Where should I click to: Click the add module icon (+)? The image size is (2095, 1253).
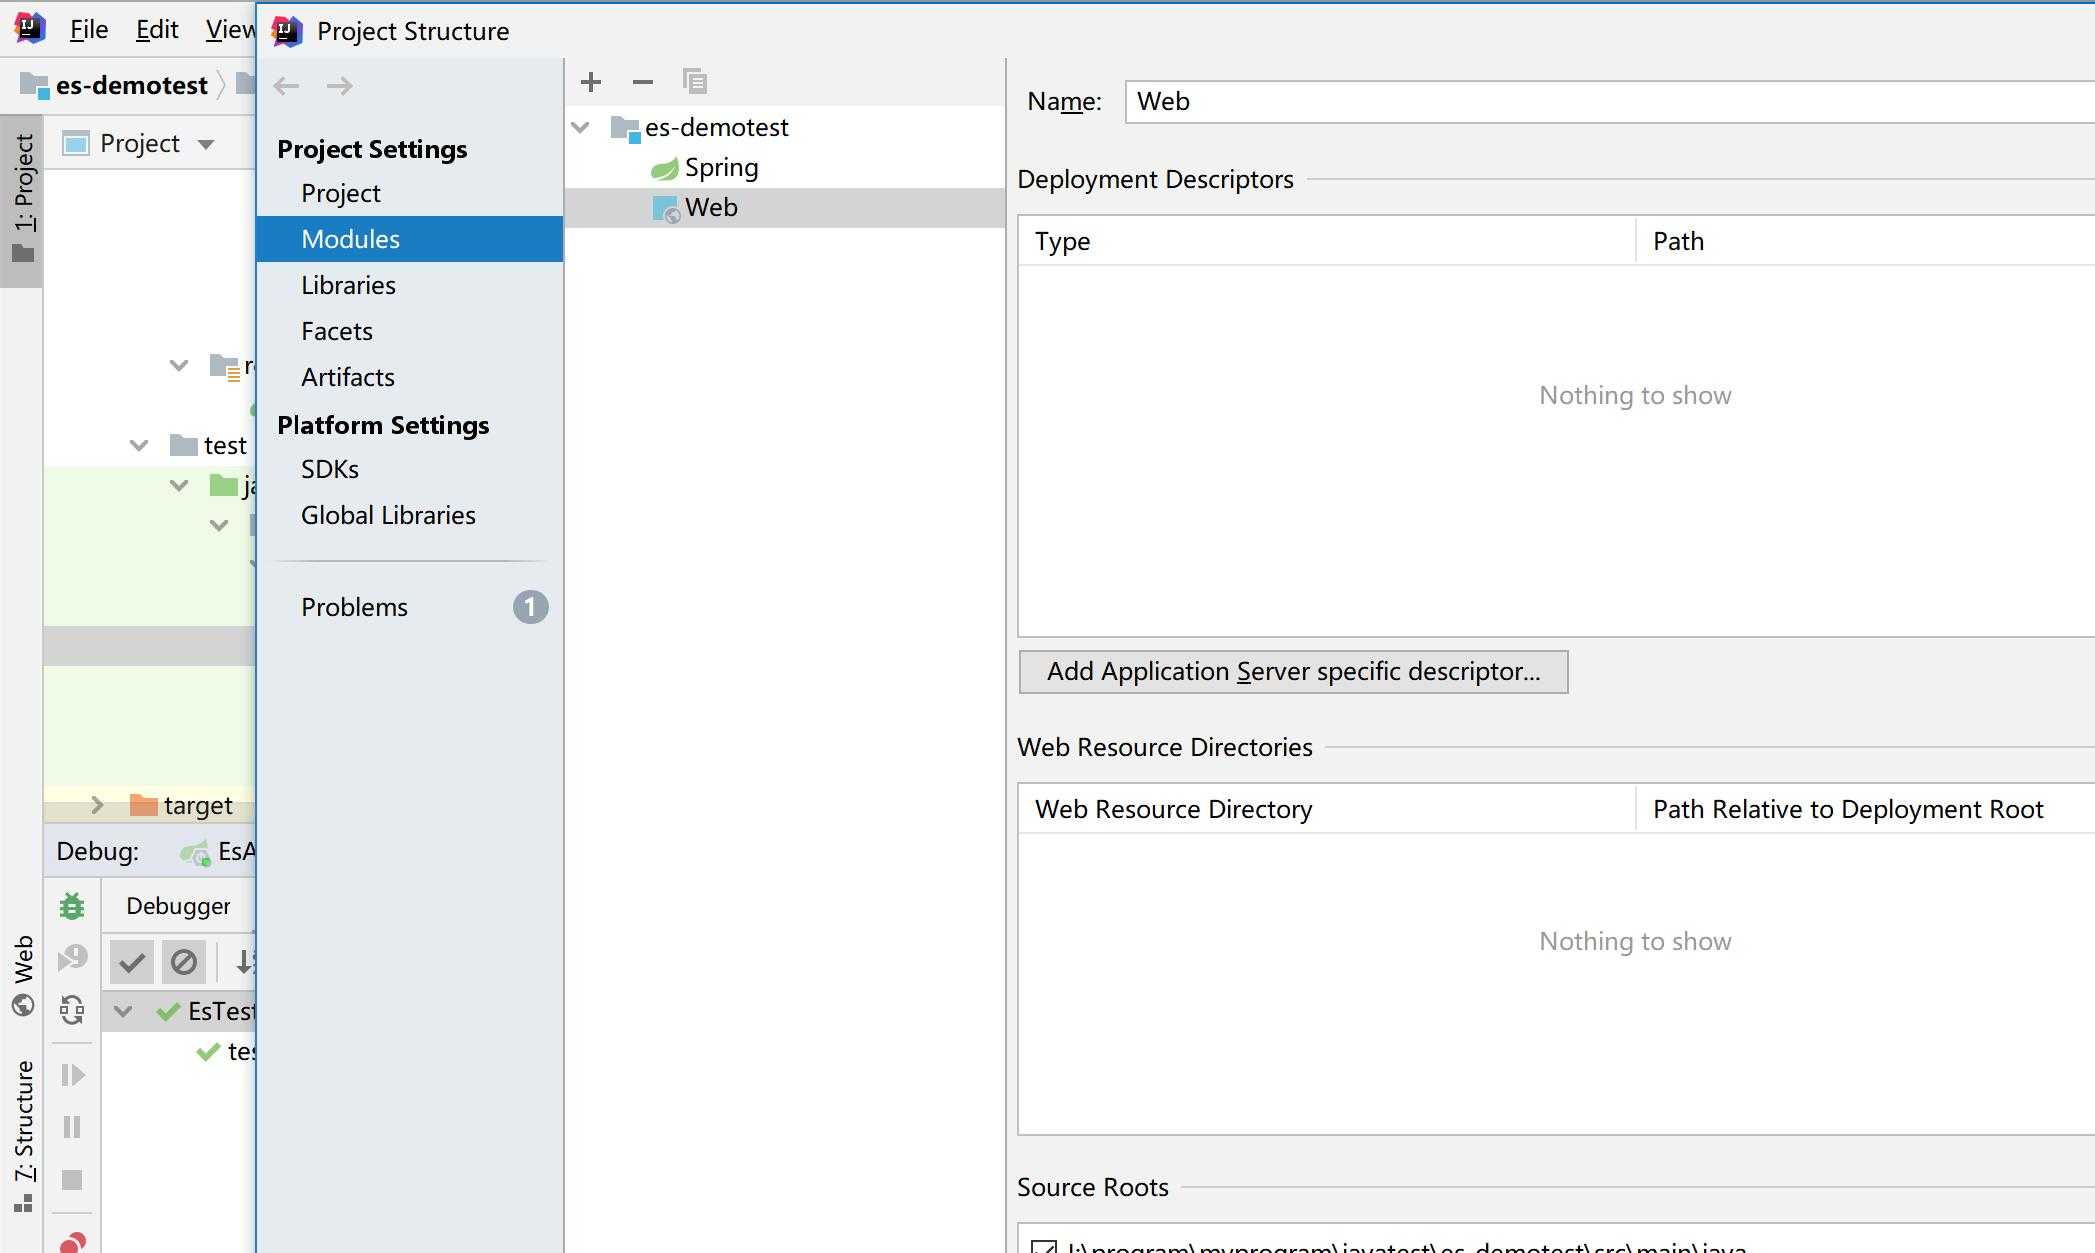click(590, 81)
